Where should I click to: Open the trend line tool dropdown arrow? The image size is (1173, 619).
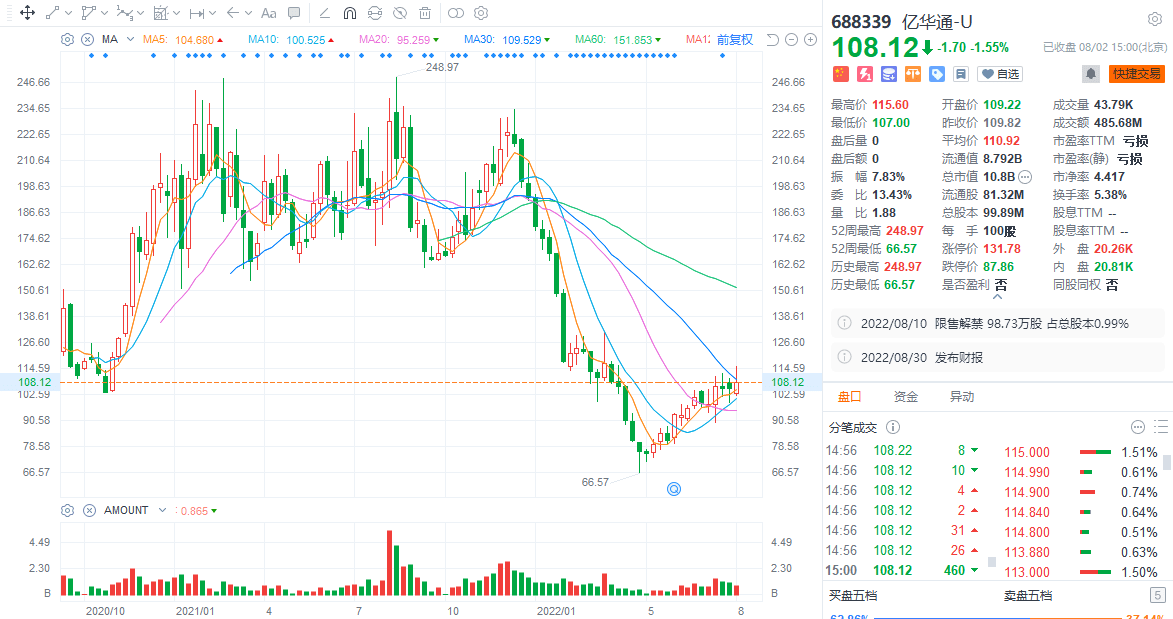point(68,13)
